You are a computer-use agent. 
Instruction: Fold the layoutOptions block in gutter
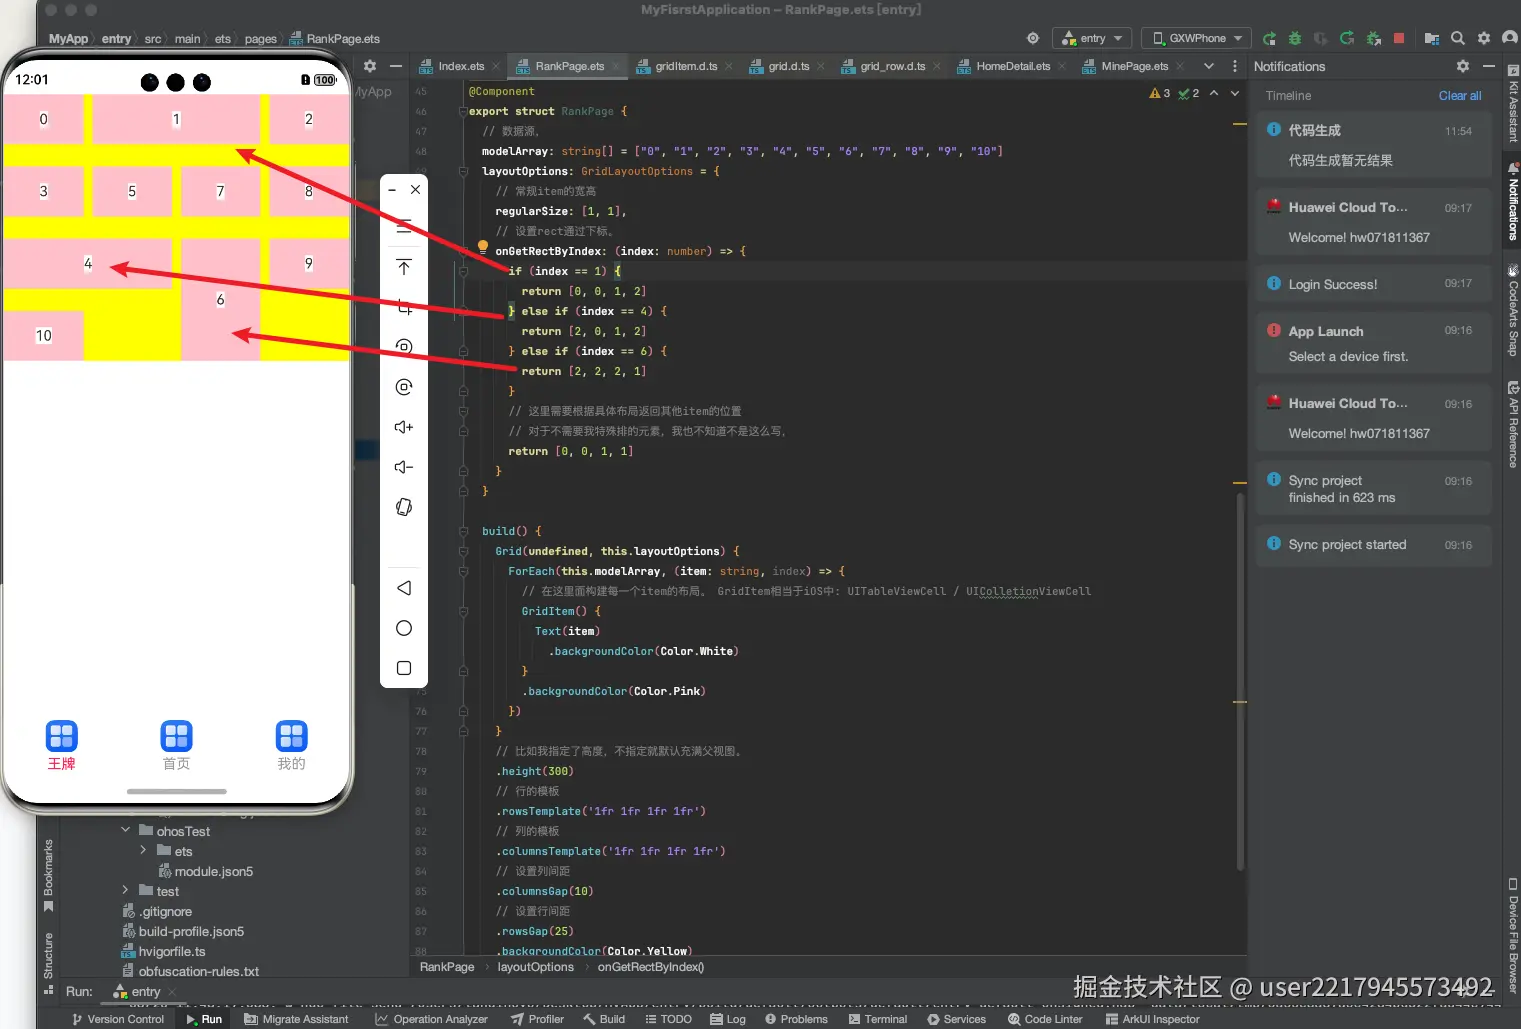[463, 171]
